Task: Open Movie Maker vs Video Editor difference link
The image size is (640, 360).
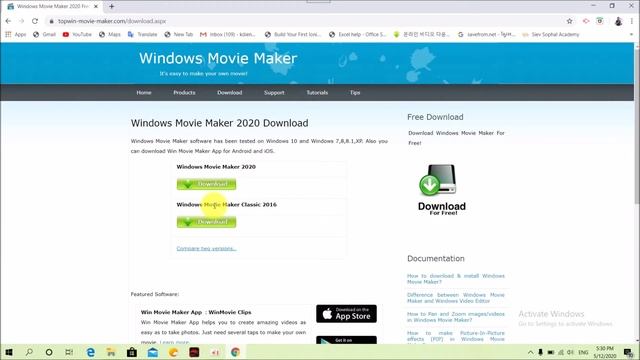Action: coord(456,298)
